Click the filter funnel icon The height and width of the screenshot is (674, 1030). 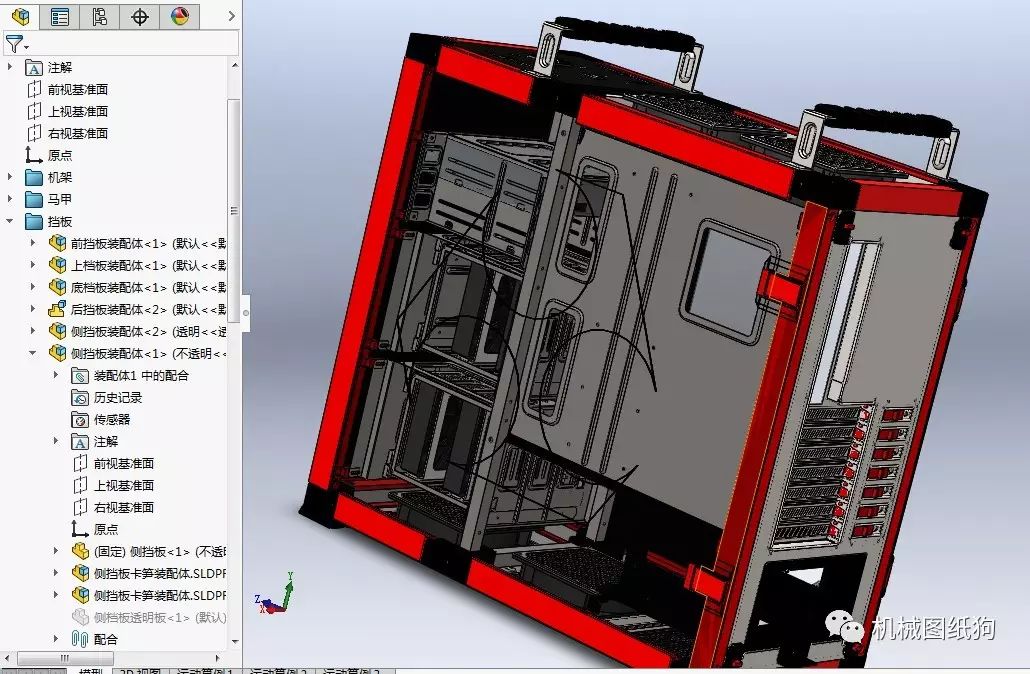click(14, 44)
